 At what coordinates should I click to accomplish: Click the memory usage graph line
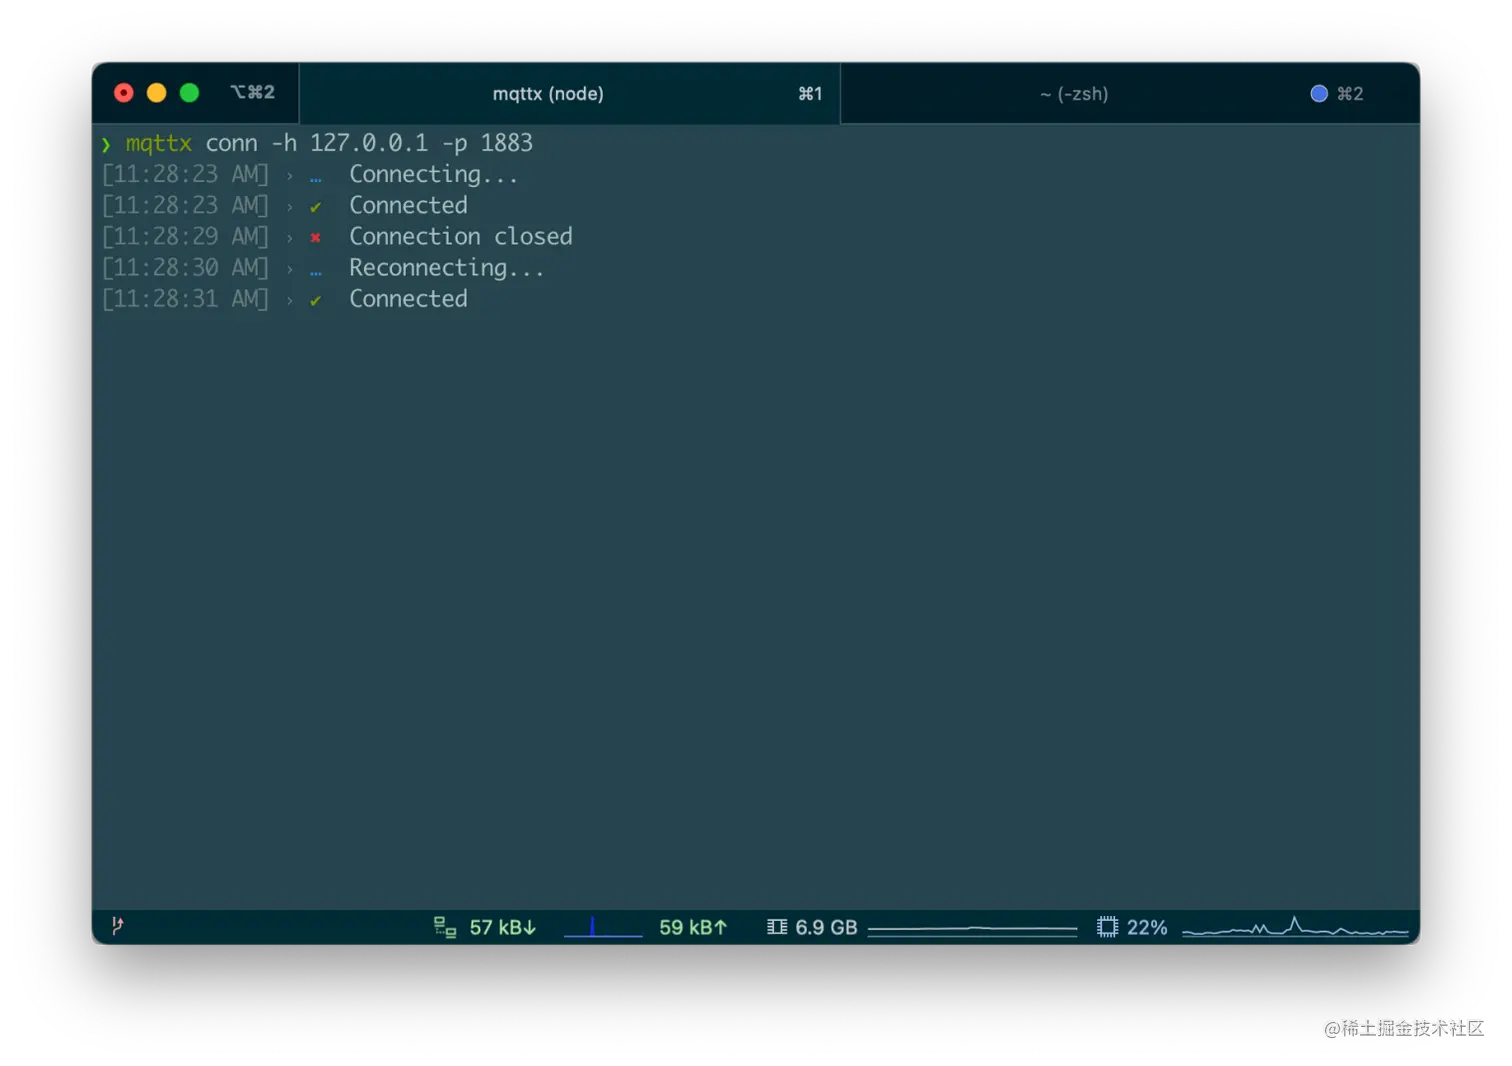[x=972, y=929]
